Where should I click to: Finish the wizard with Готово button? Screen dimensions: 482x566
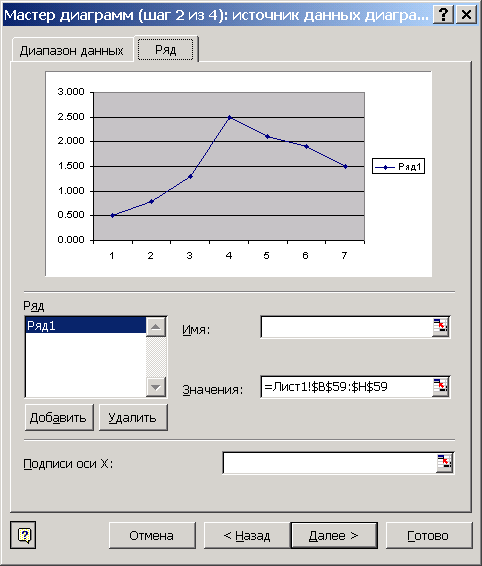429,535
